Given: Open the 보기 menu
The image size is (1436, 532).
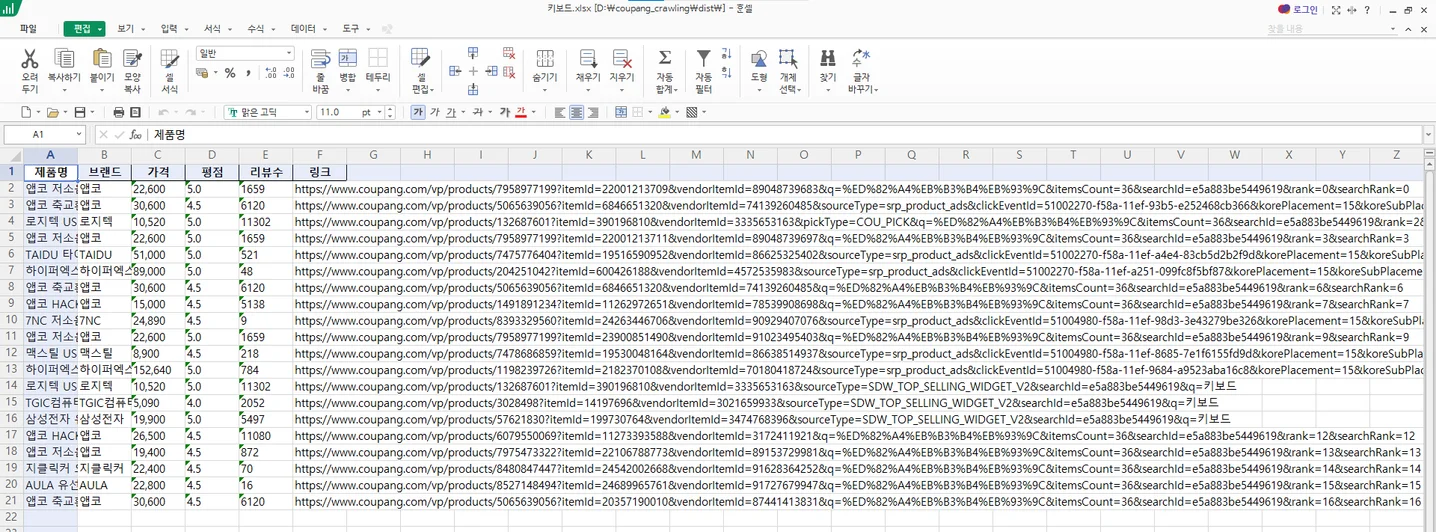Looking at the screenshot, I should tap(125, 29).
